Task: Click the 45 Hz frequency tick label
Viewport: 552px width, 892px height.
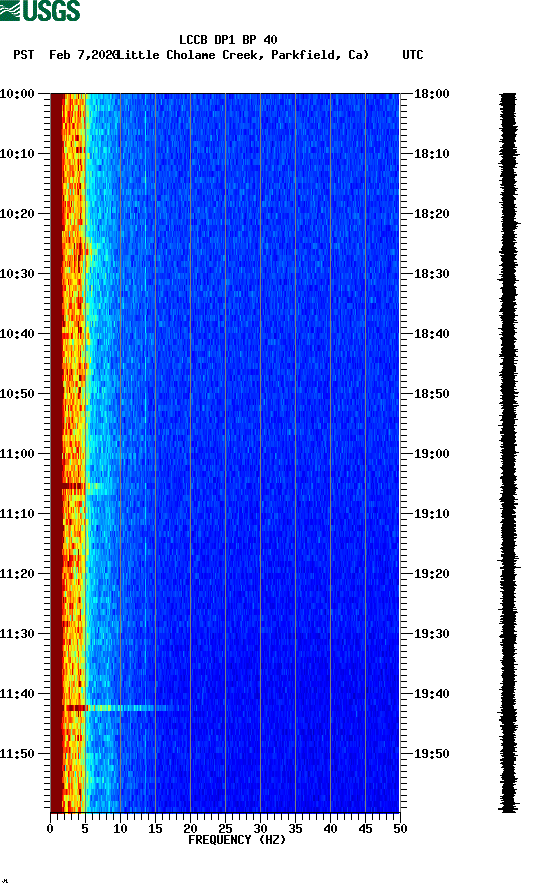Action: [x=365, y=829]
